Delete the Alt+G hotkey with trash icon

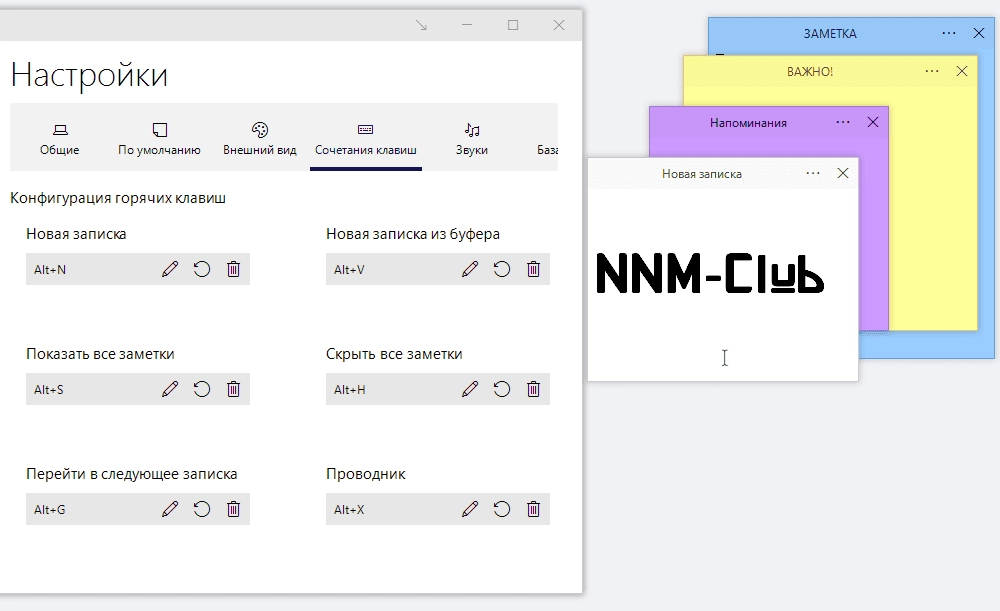(x=233, y=509)
